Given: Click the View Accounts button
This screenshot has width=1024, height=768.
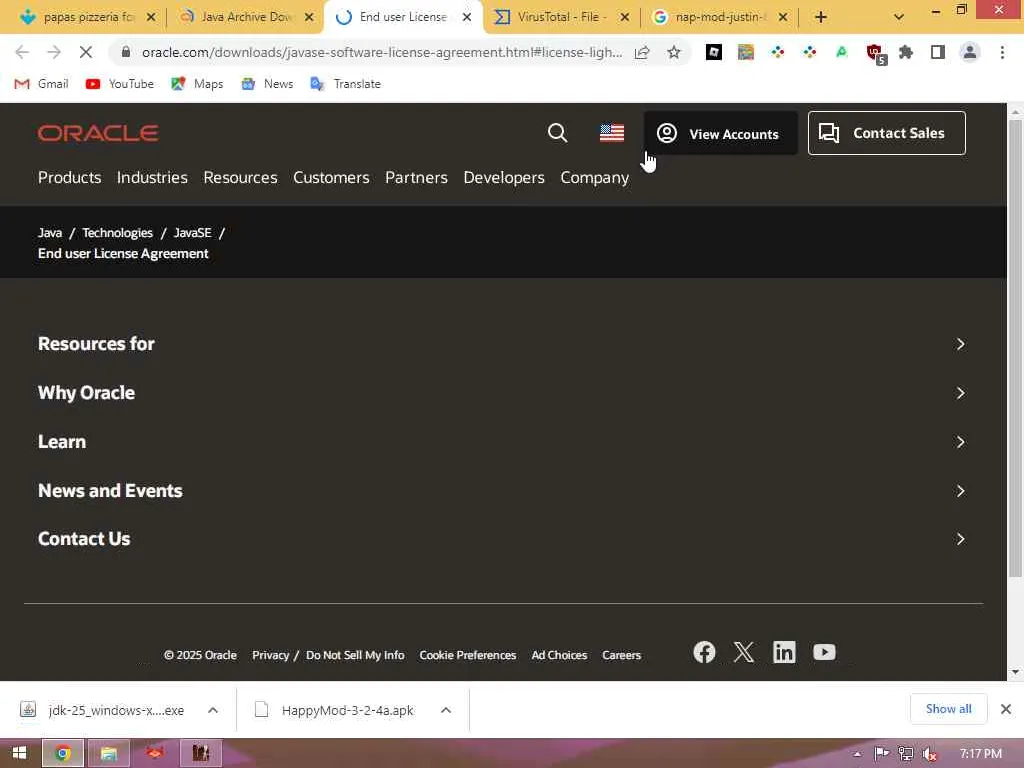Looking at the screenshot, I should 720,133.
